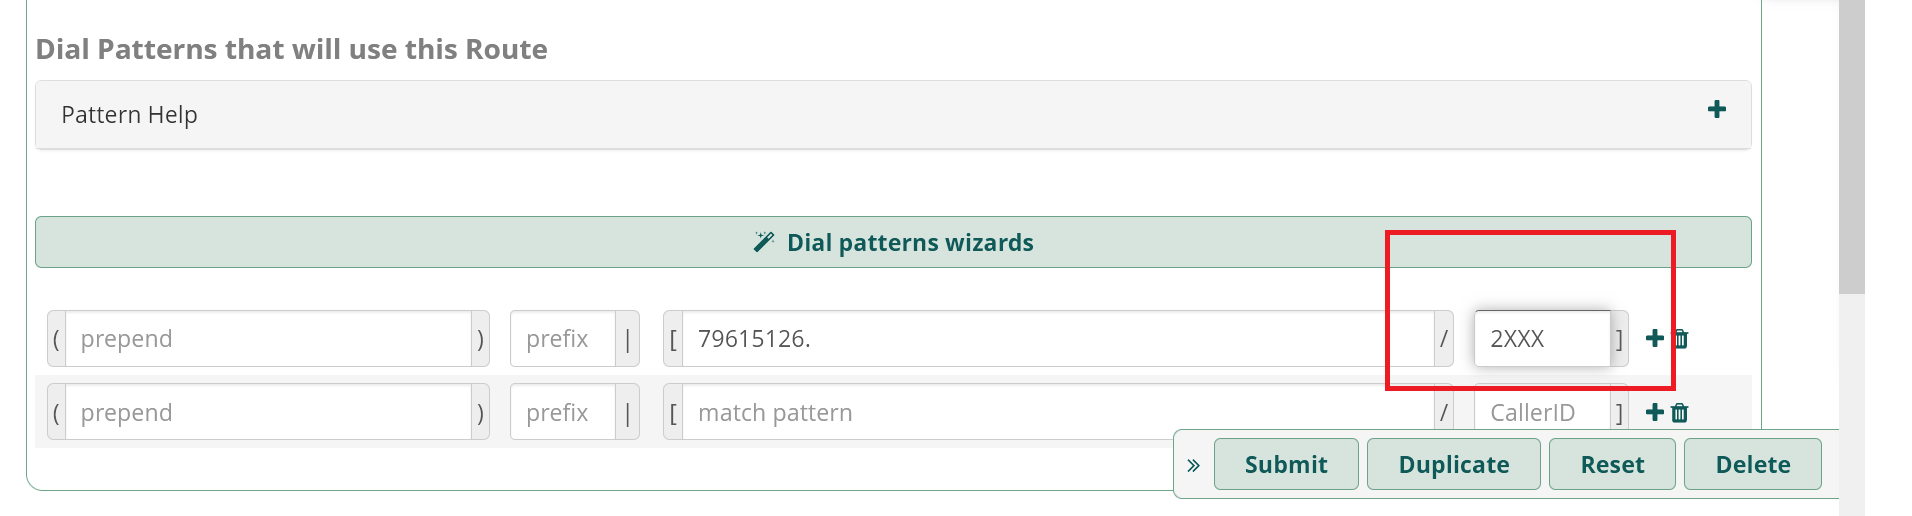This screenshot has height=516, width=1912.
Task: Focus the empty CallerID field
Action: coord(1542,412)
